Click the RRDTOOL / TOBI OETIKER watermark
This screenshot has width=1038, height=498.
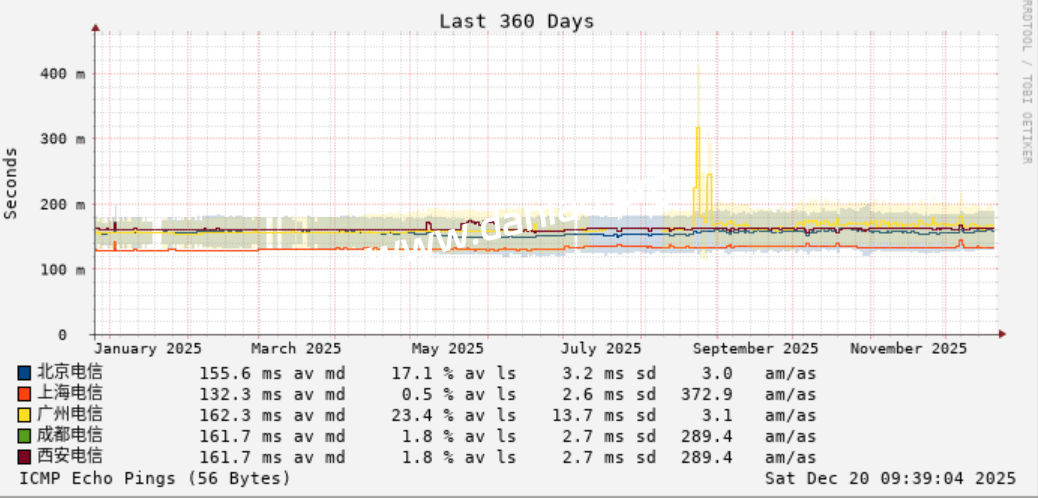pyautogui.click(x=1026, y=82)
